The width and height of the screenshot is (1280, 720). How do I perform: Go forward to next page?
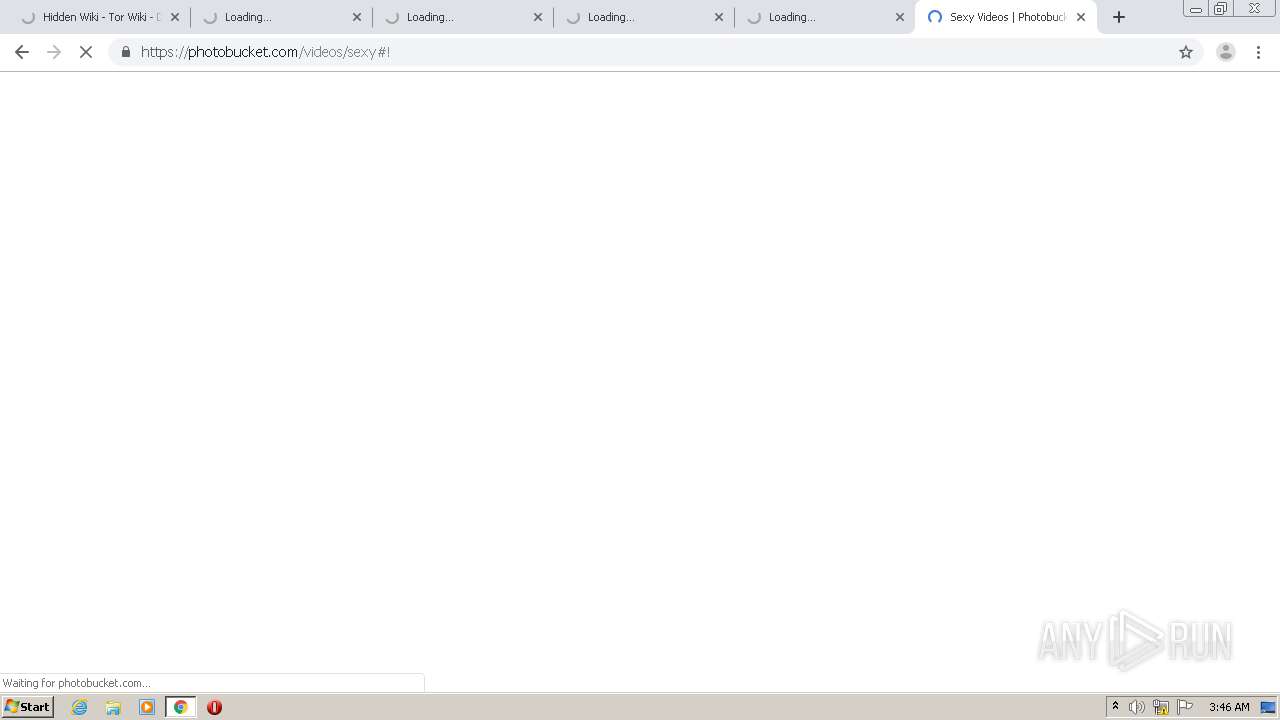(54, 52)
